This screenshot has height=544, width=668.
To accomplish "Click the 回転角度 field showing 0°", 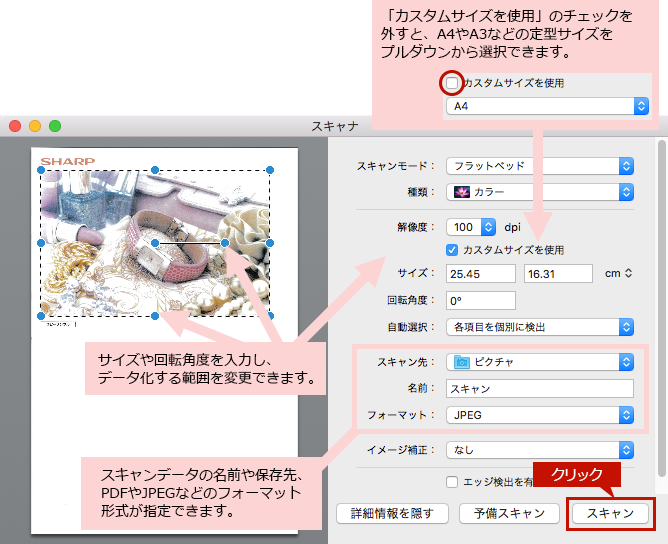I will pos(481,301).
